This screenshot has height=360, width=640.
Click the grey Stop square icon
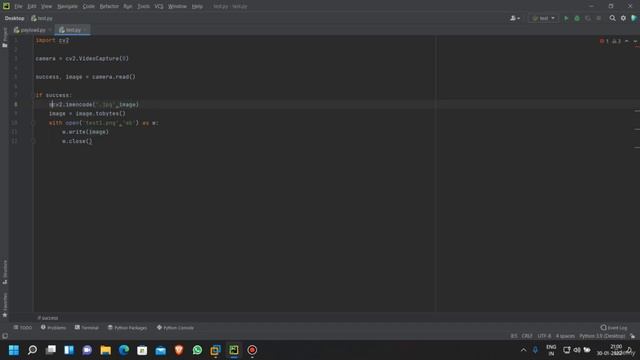599,18
